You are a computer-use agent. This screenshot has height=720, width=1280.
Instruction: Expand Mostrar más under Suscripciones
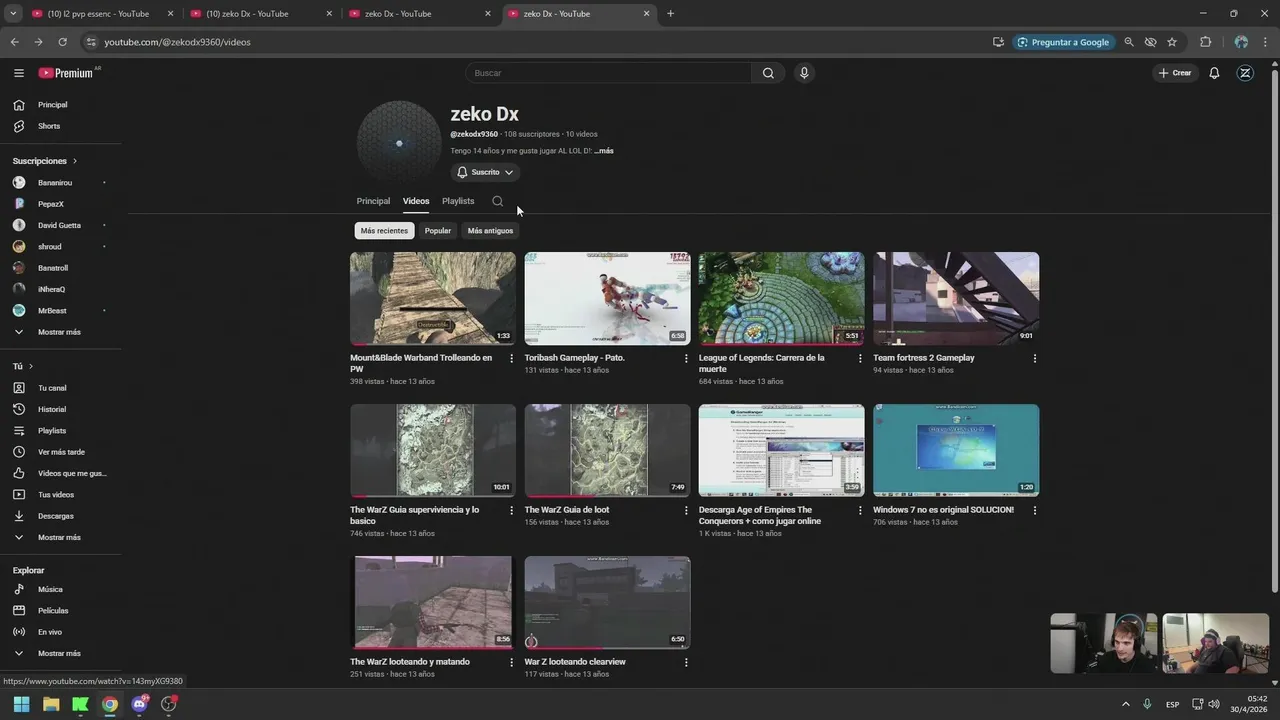[60, 332]
